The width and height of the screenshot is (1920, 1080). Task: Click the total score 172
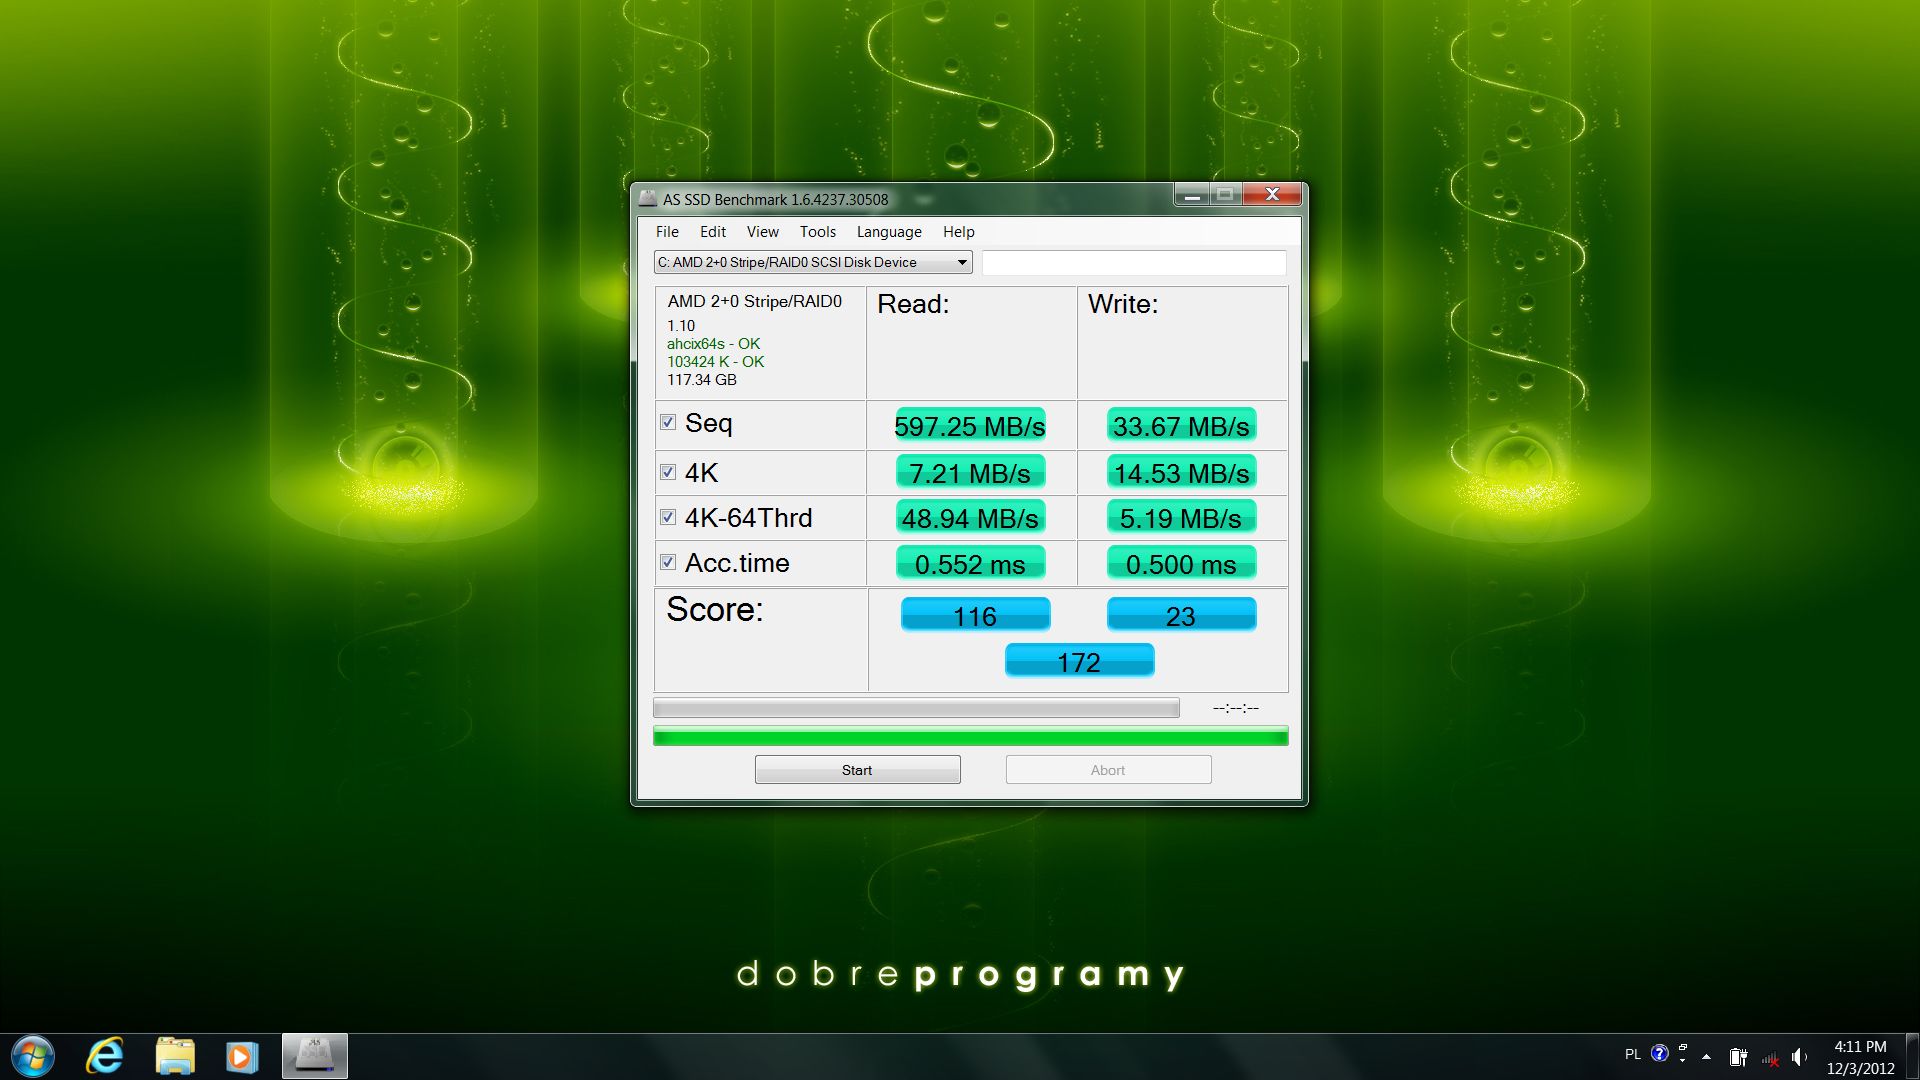click(x=1079, y=661)
